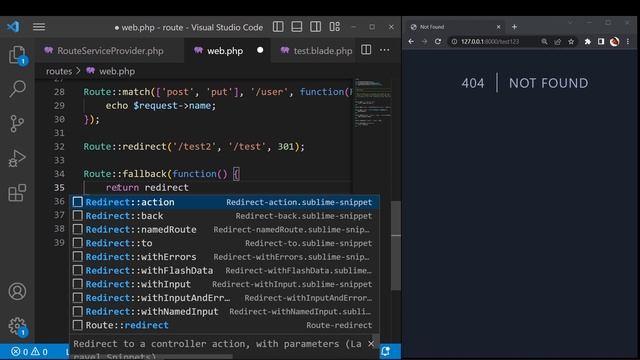Click the errors and warnings status indicator
Image resolution: width=640 pixels, height=360 pixels.
click(29, 351)
